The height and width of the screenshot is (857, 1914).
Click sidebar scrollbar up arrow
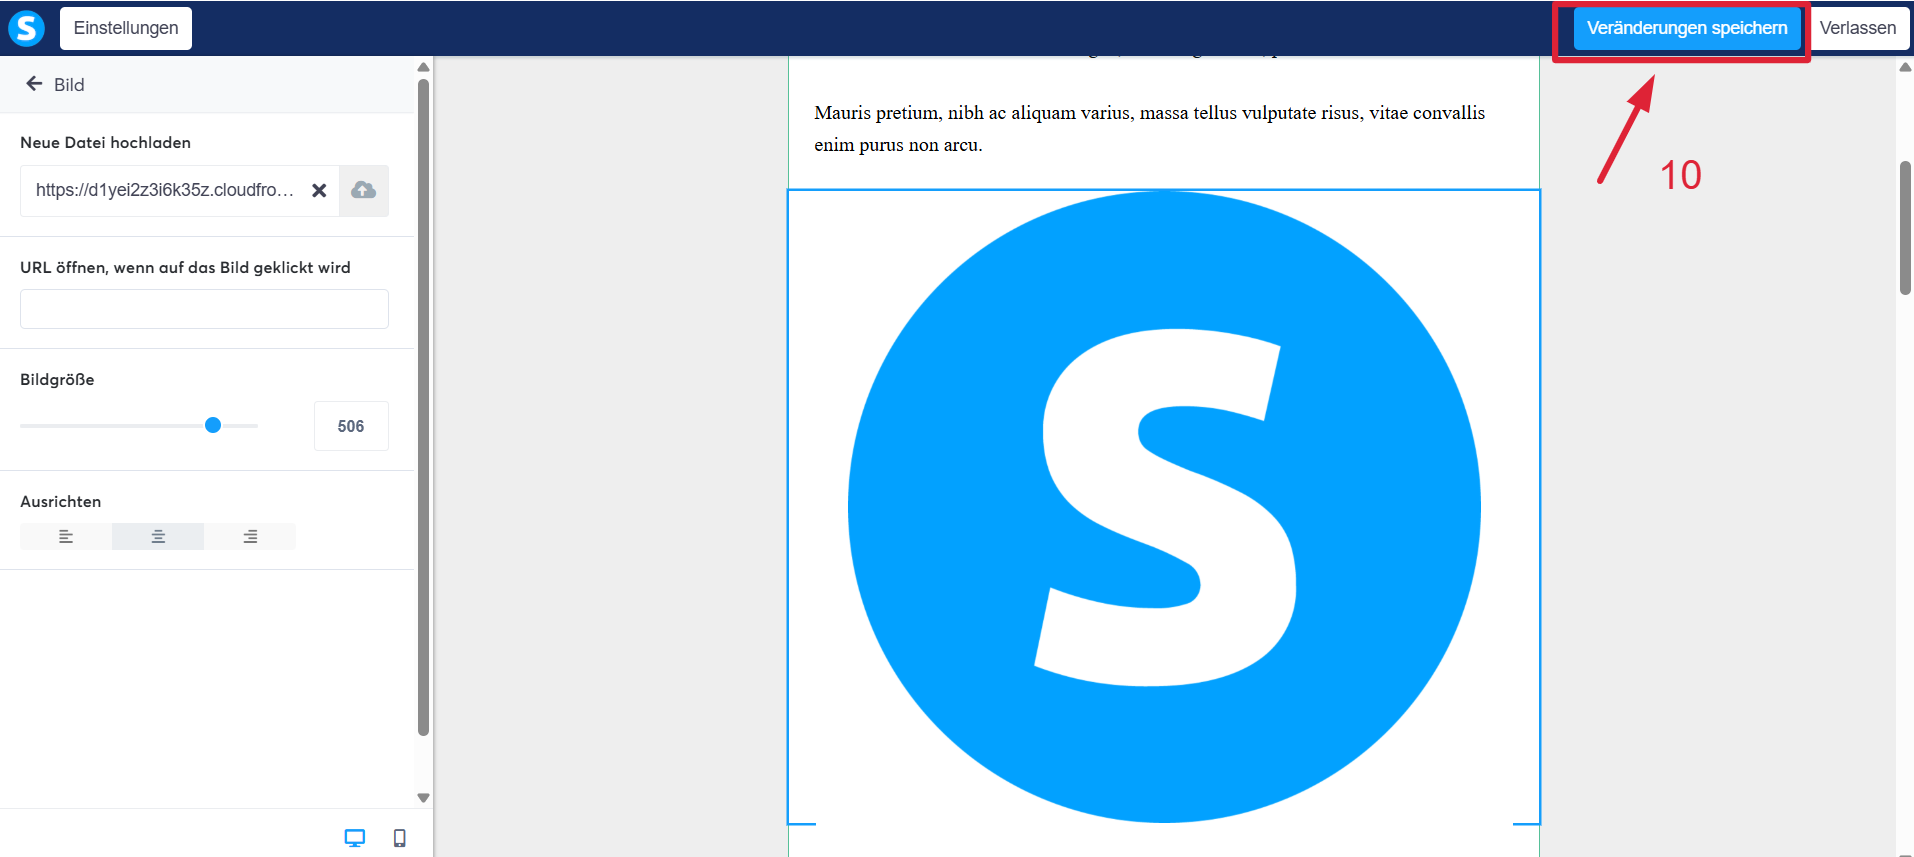[x=423, y=67]
